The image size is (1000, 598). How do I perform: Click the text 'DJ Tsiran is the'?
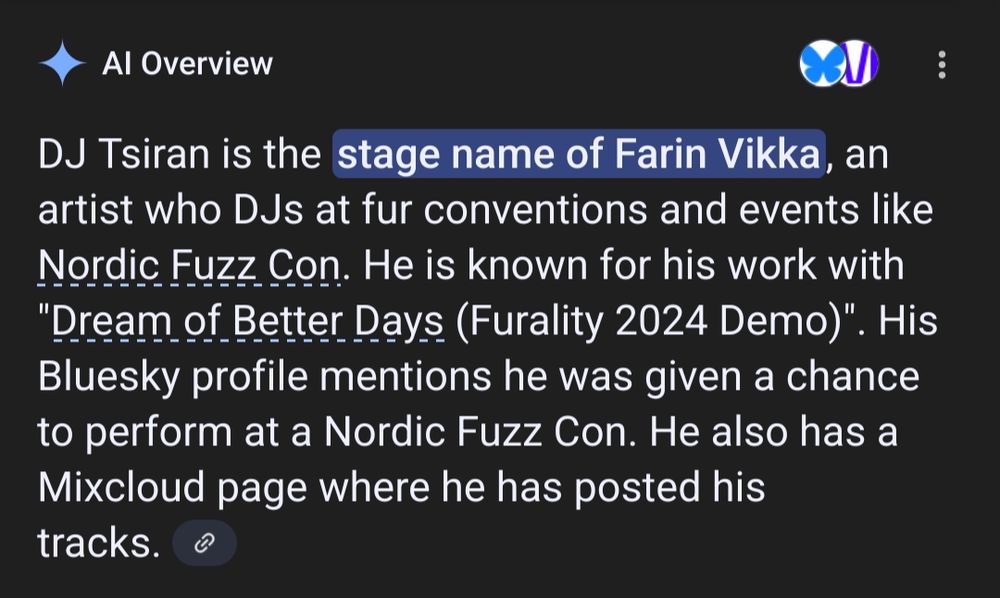coord(179,154)
